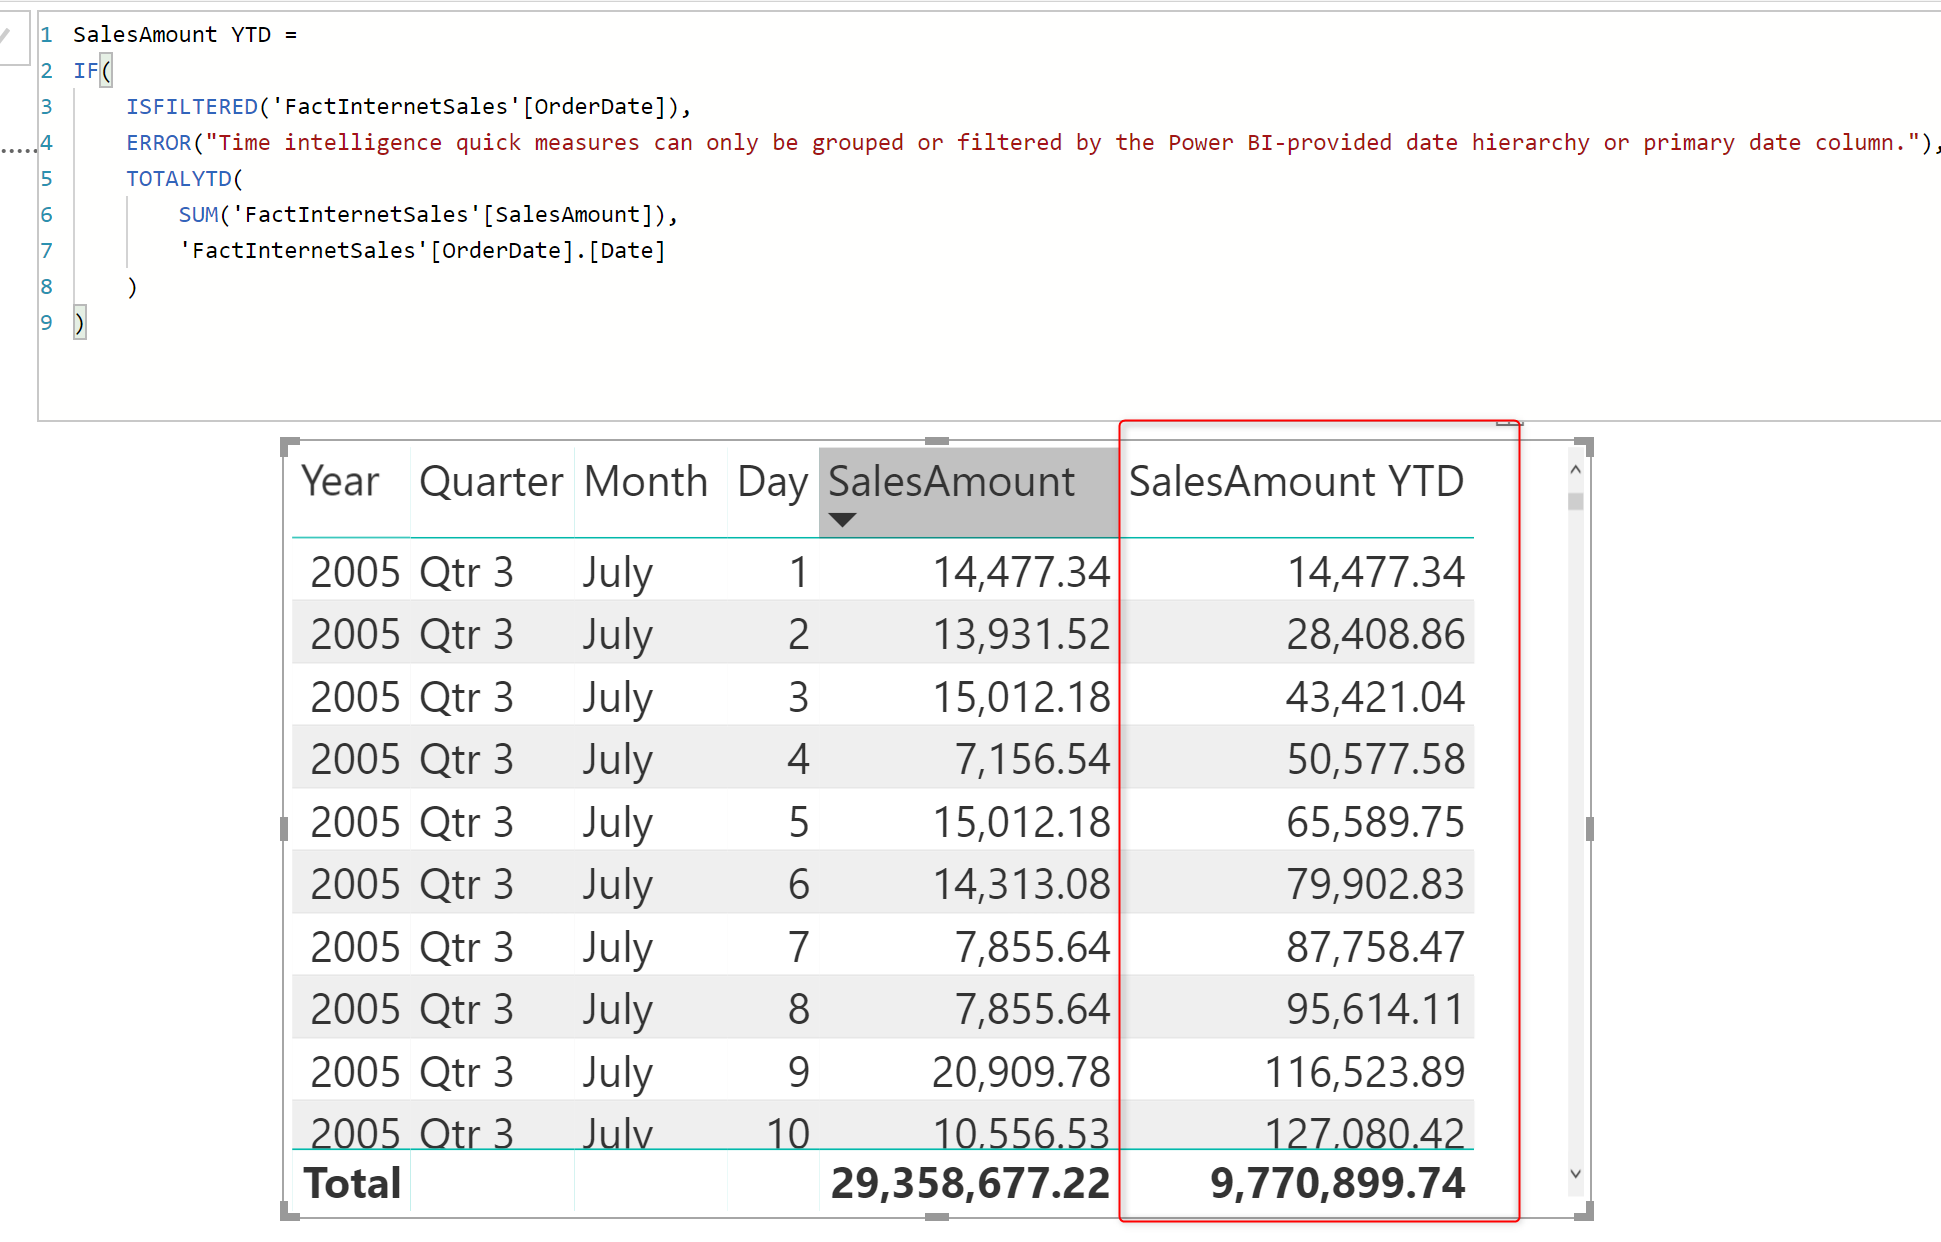Click the closing parenthesis on line 9
The width and height of the screenshot is (1941, 1242).
pos(80,323)
